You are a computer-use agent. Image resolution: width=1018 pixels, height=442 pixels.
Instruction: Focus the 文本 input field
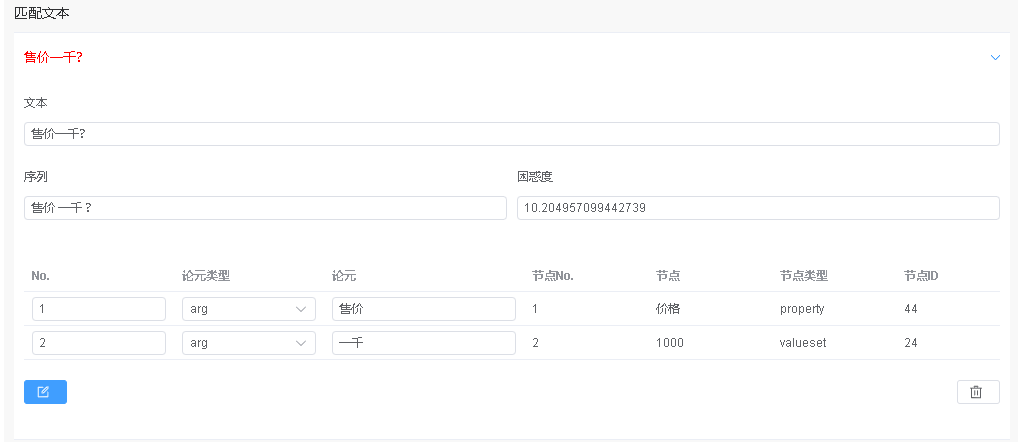(511, 134)
